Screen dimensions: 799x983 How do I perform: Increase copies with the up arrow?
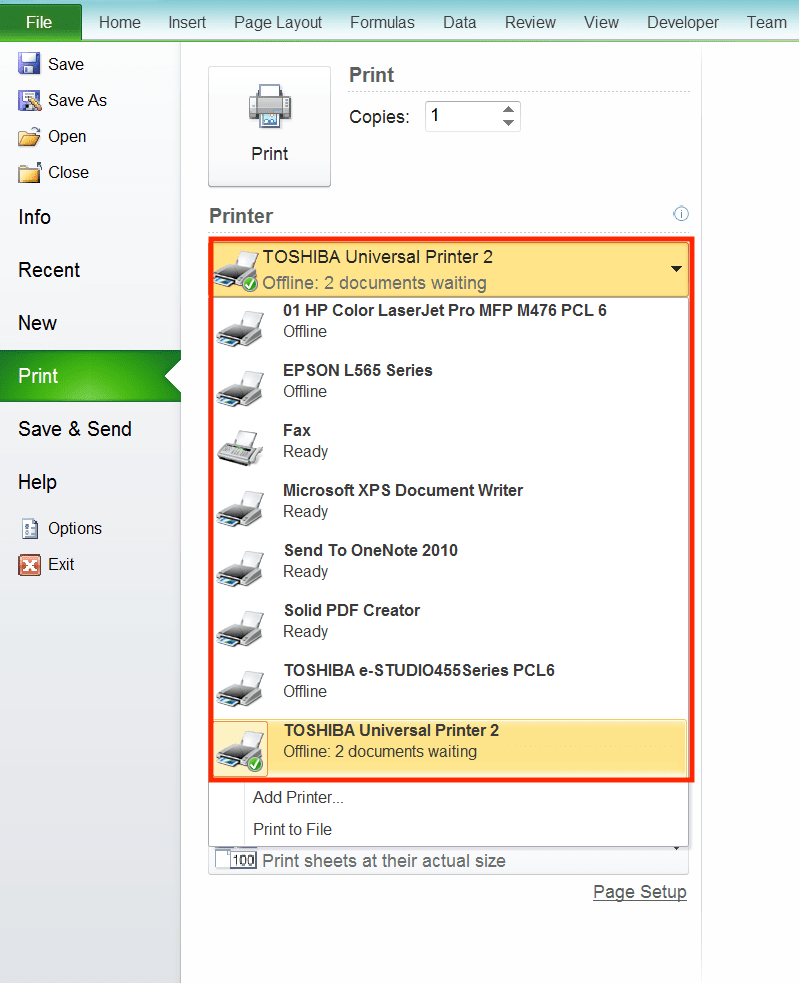point(509,109)
